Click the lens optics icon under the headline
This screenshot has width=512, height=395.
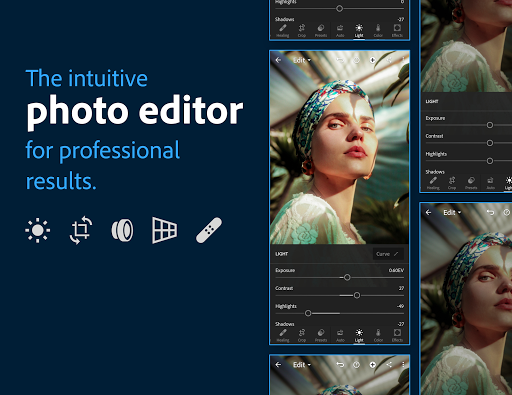coord(122,230)
